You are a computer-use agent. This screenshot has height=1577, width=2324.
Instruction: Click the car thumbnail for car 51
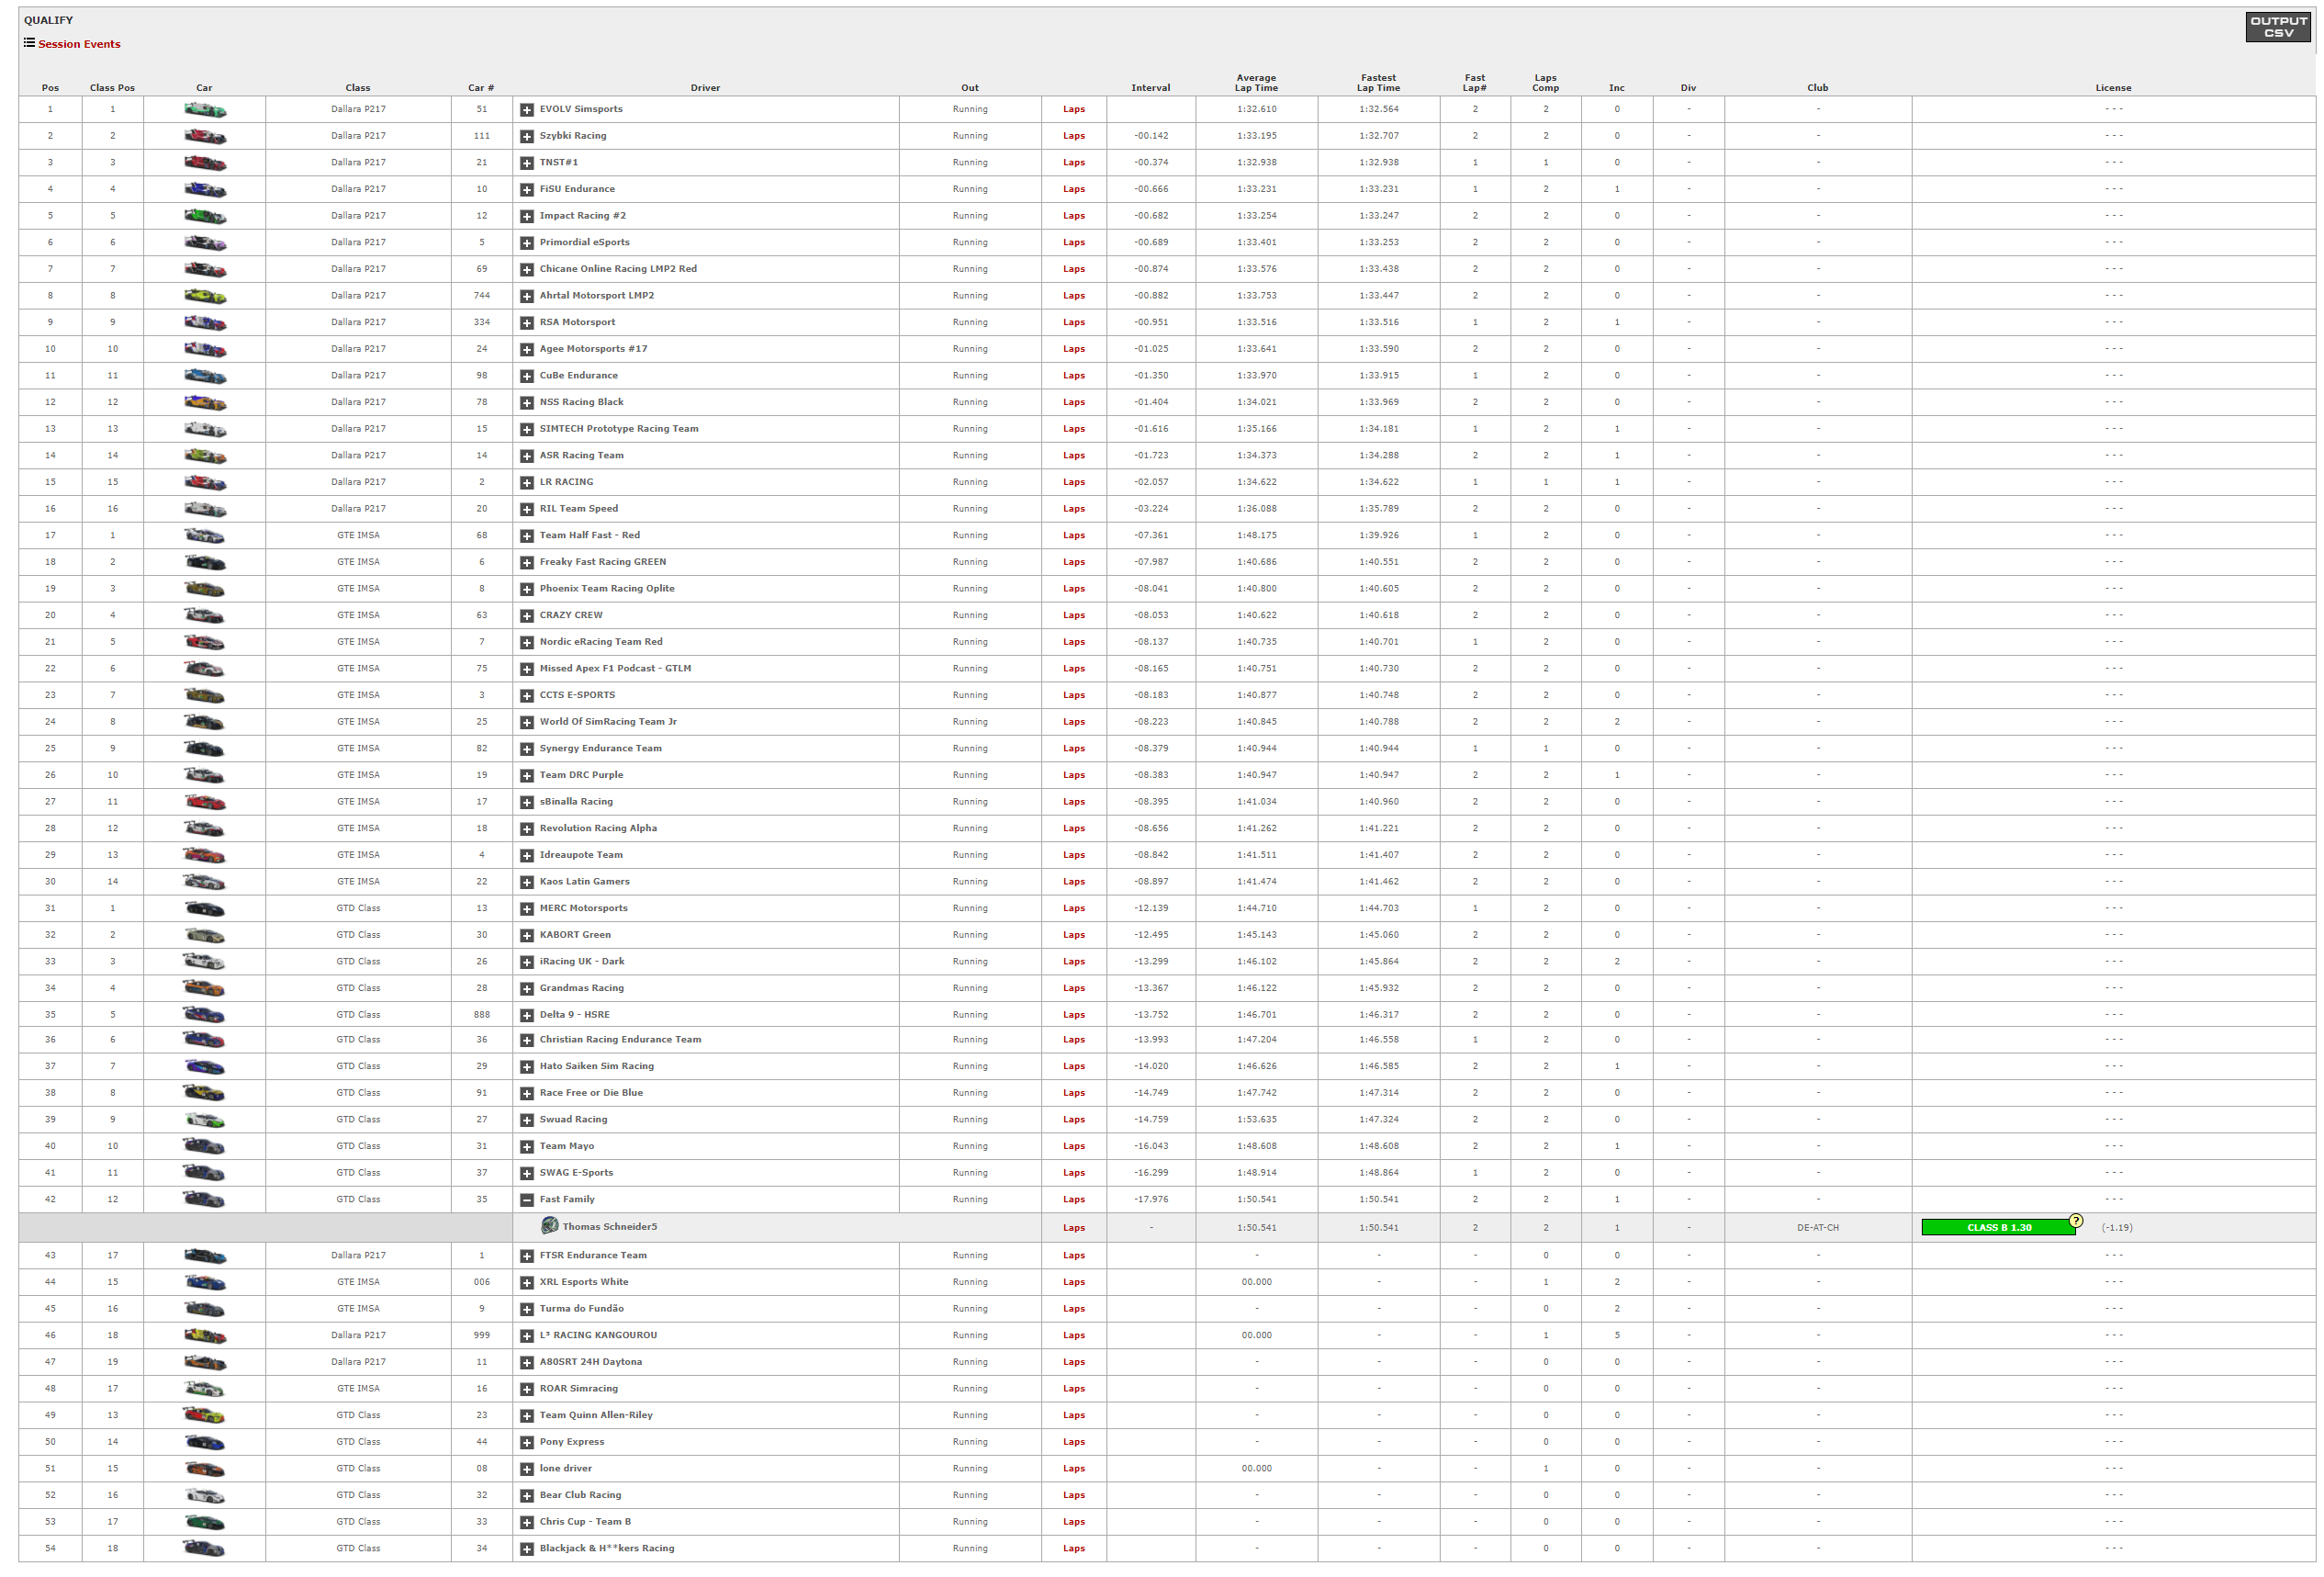point(205,110)
